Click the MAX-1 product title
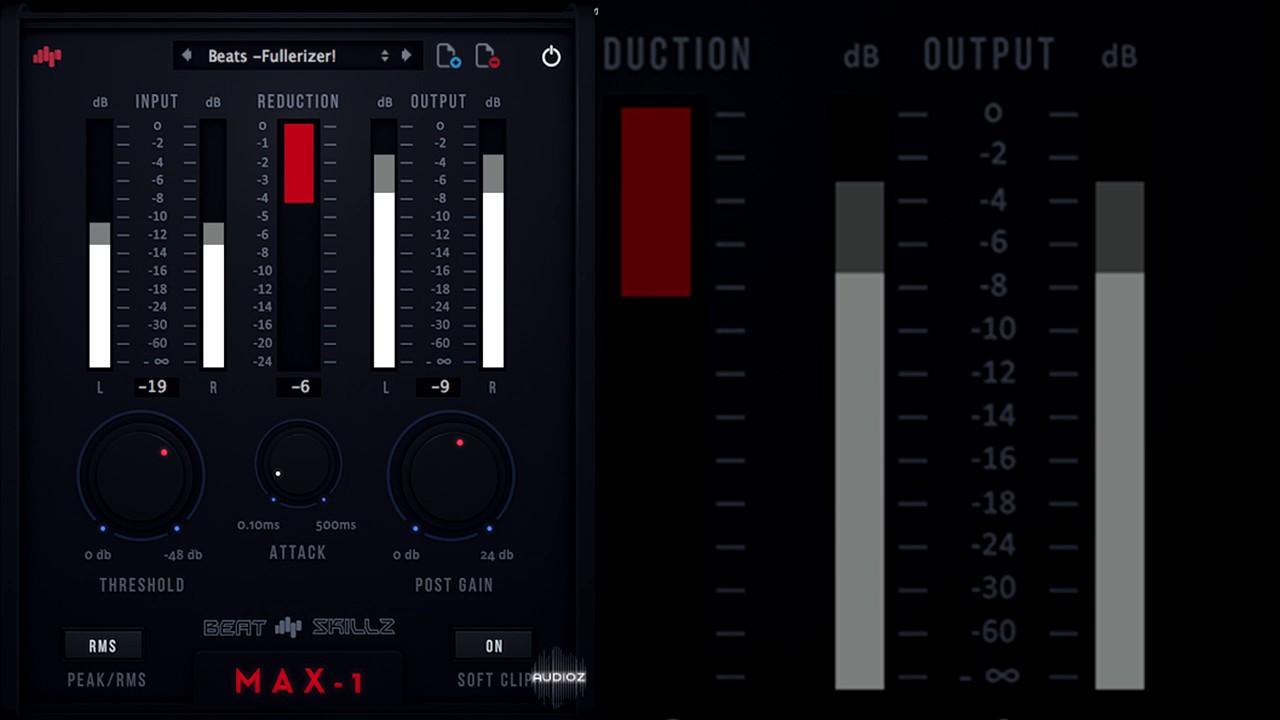1280x720 pixels. 300,683
